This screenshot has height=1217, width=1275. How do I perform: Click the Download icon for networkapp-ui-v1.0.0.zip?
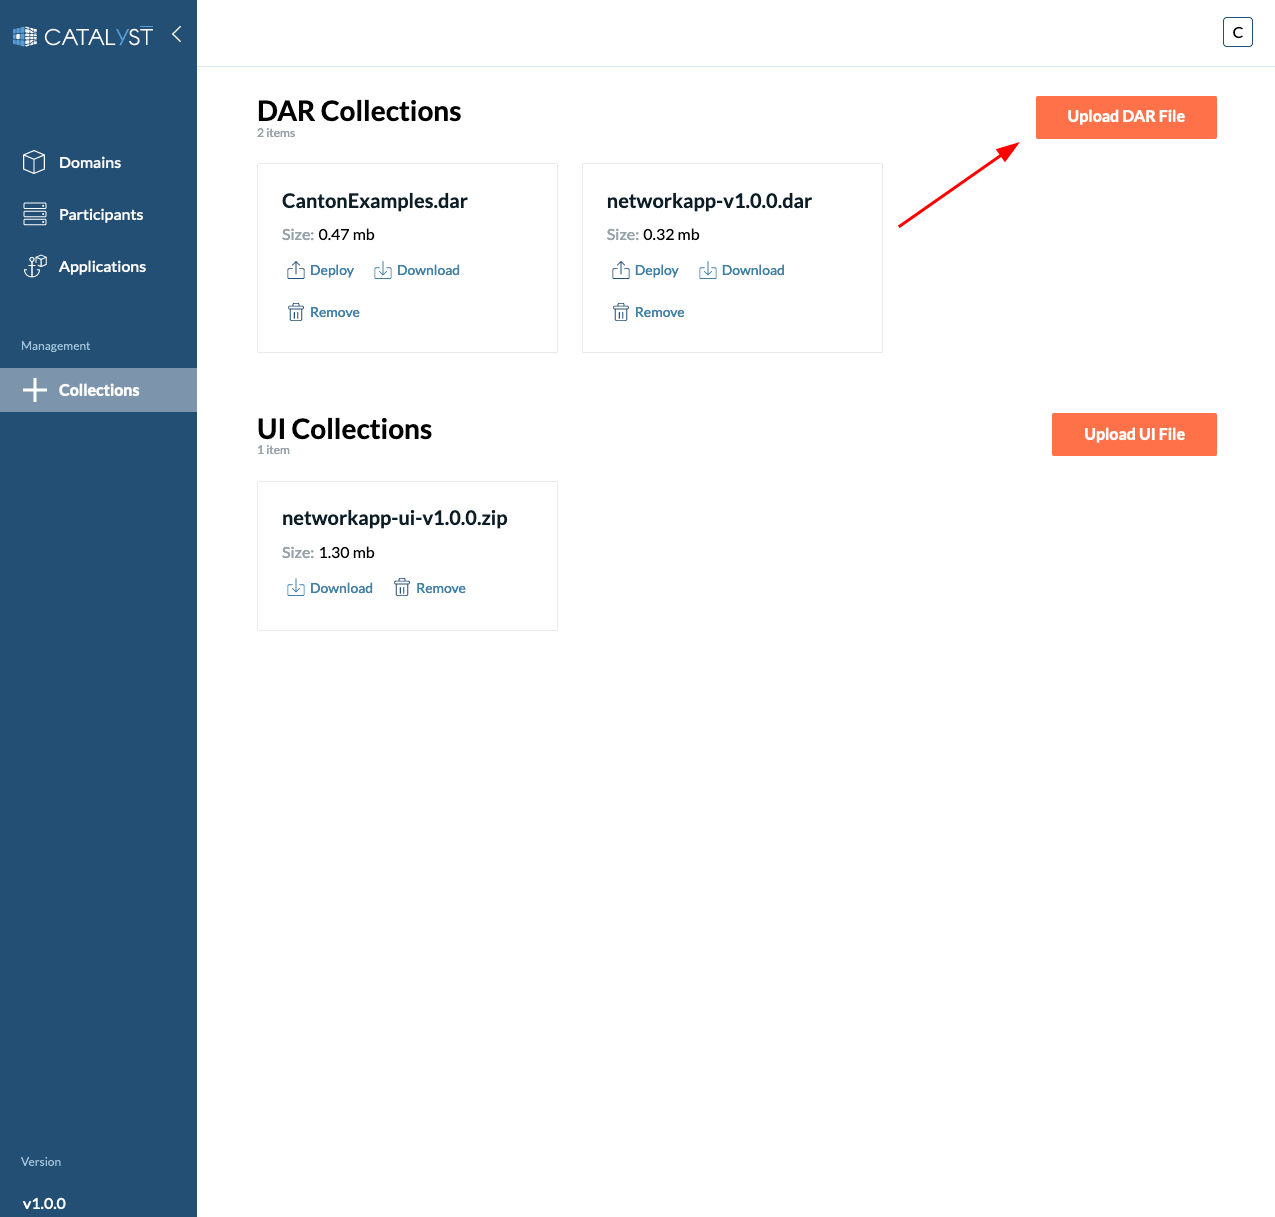[x=296, y=587]
